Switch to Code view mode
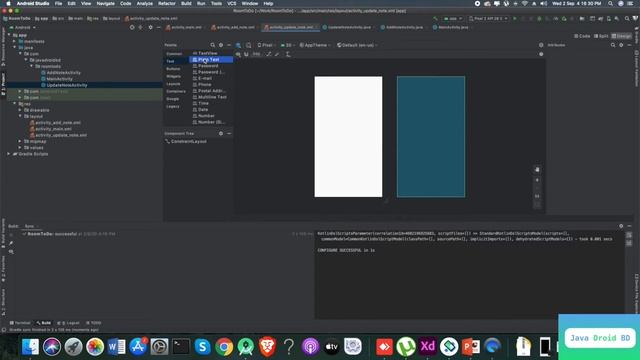640x360 pixels. pos(582,36)
